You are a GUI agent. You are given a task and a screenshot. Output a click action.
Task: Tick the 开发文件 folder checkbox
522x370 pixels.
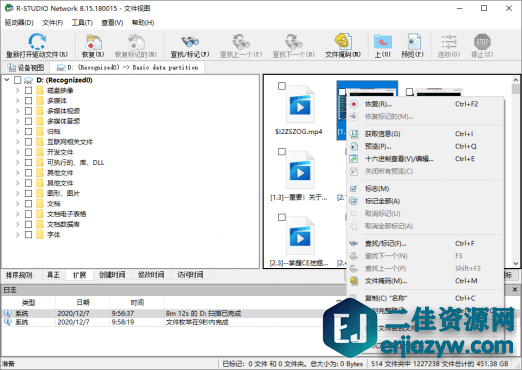click(x=28, y=152)
